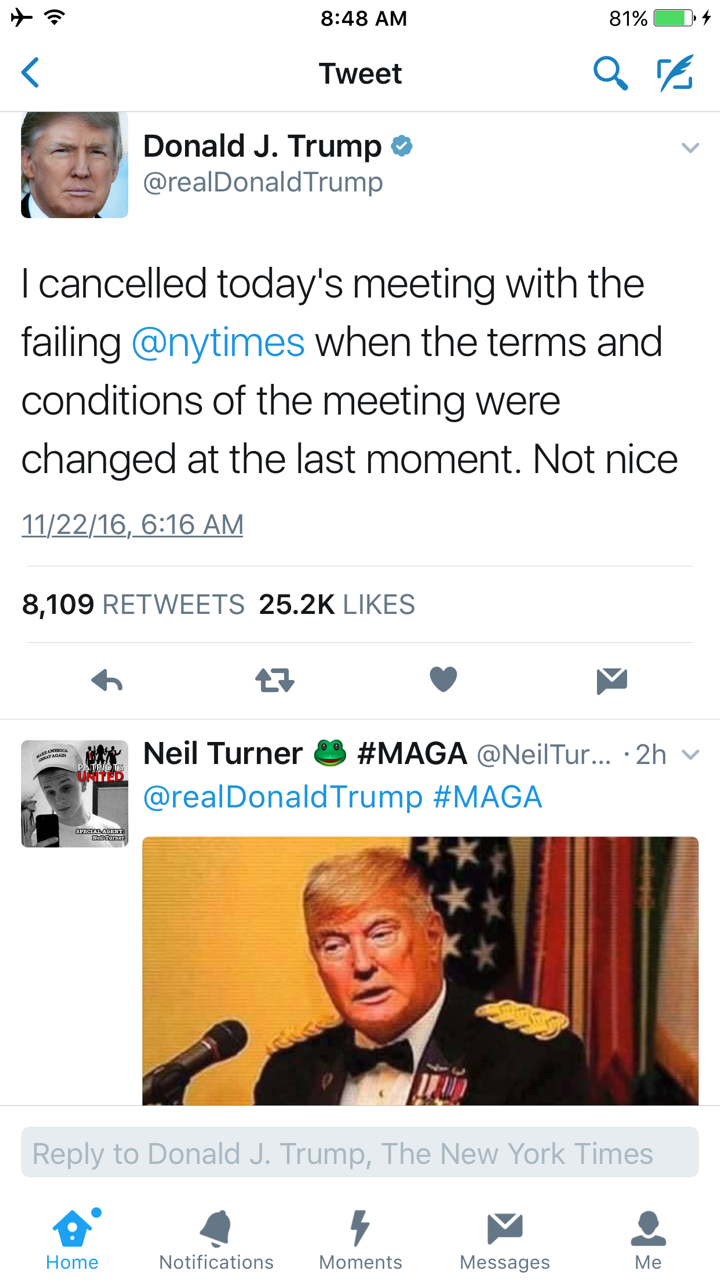The width and height of the screenshot is (720, 1280).
Task: Open the Messages tab
Action: coord(504,1240)
